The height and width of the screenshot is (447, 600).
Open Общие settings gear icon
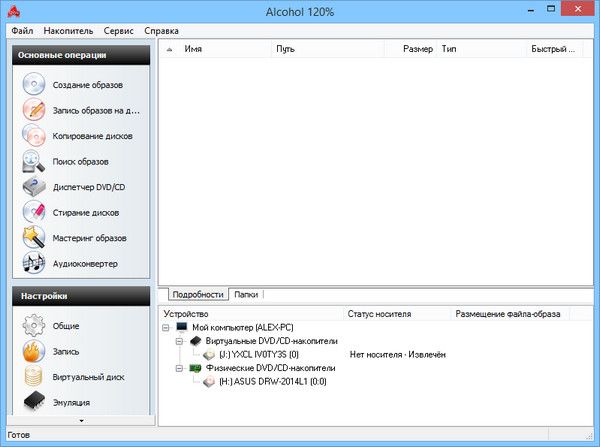point(35,326)
